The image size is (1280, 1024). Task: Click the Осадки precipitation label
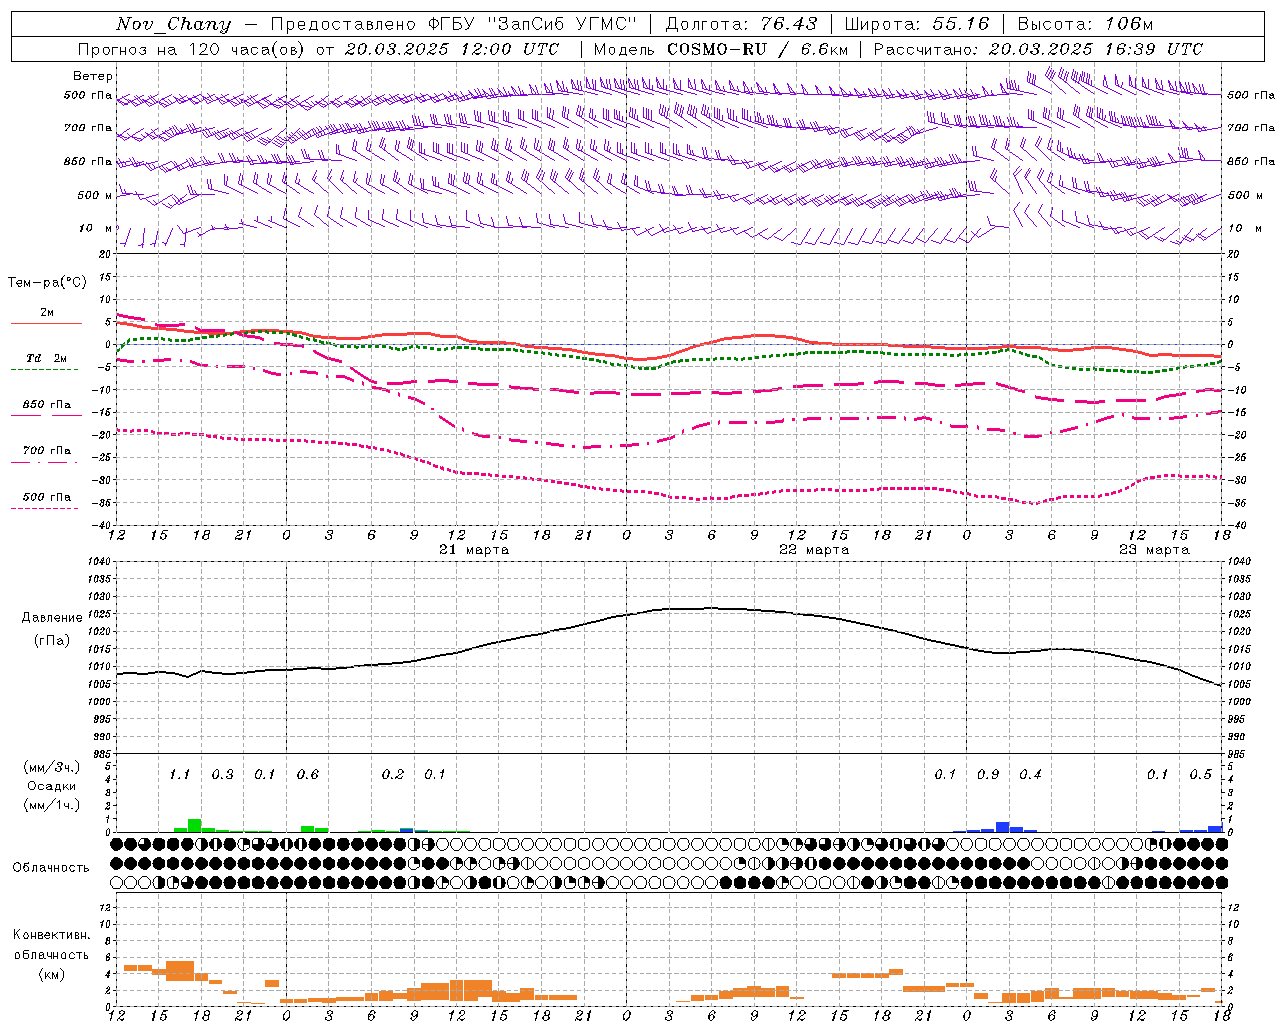tap(52, 786)
